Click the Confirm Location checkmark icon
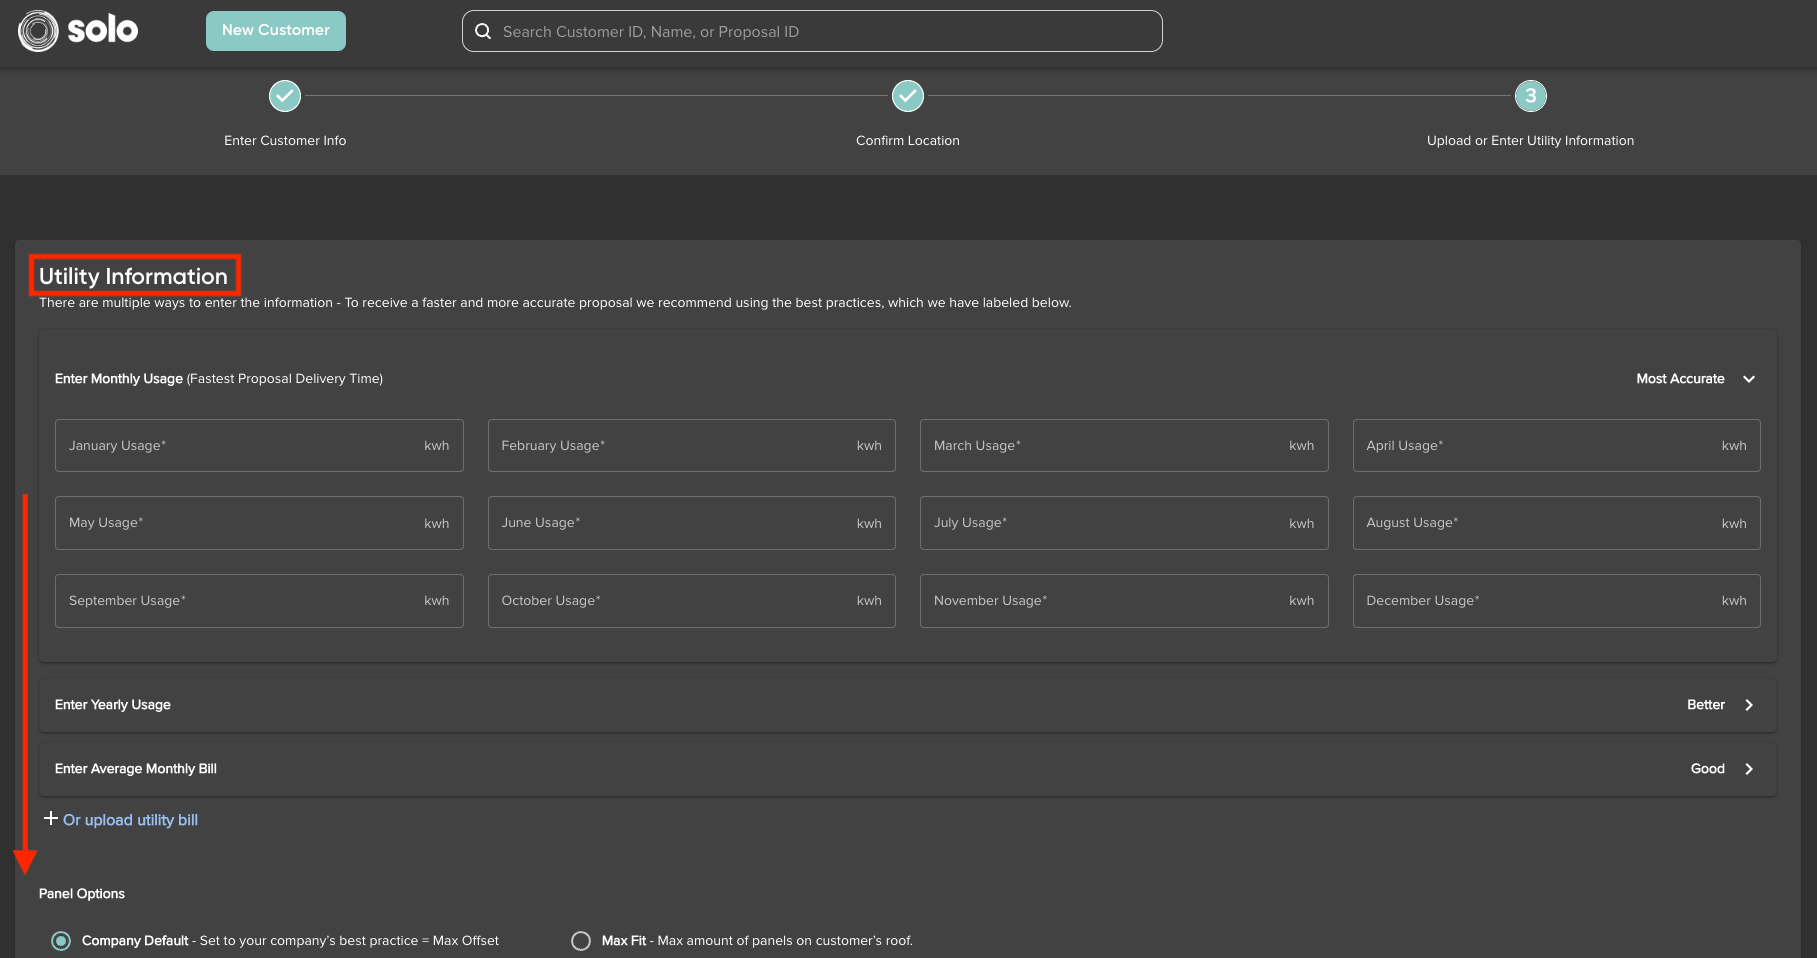The width and height of the screenshot is (1817, 958). [907, 96]
